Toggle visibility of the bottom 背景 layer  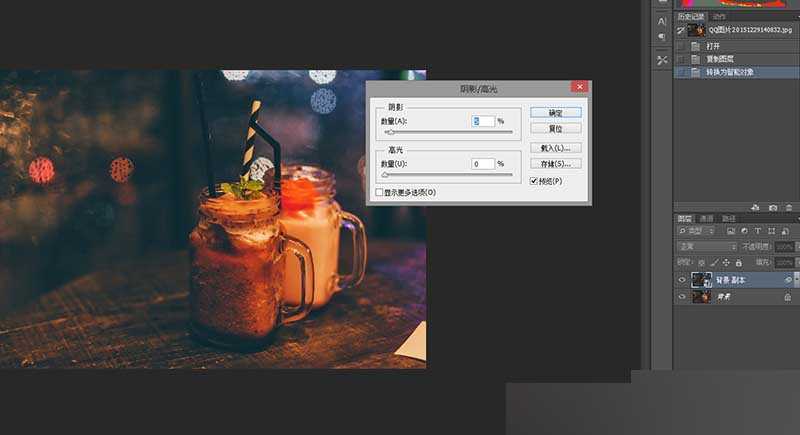(682, 297)
